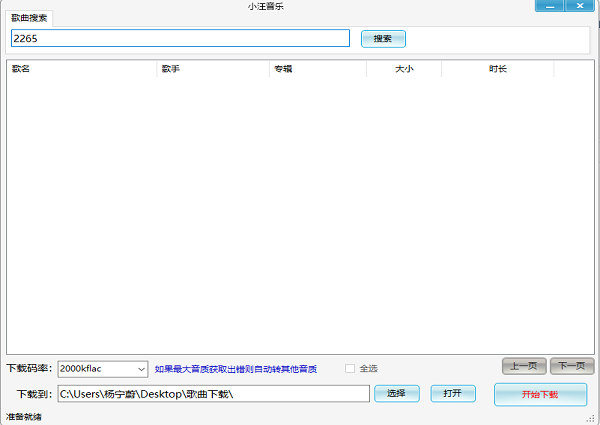
Task: Open download folder with 打开 button
Action: click(x=452, y=393)
